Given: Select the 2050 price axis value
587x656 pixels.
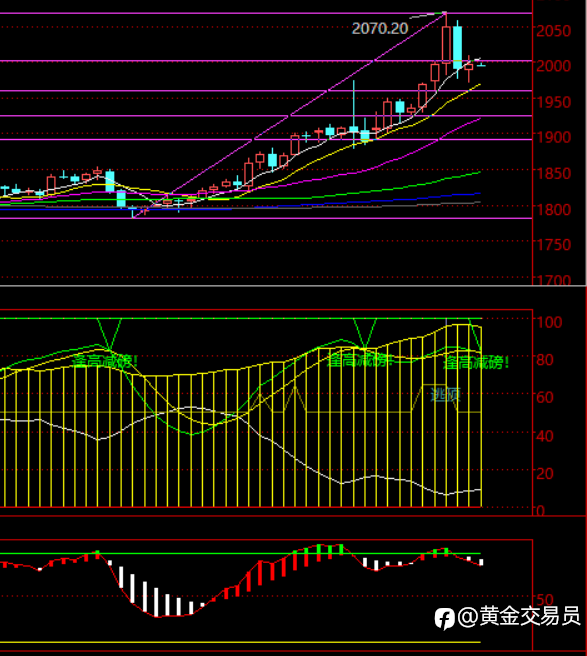Looking at the screenshot, I should click(x=554, y=31).
